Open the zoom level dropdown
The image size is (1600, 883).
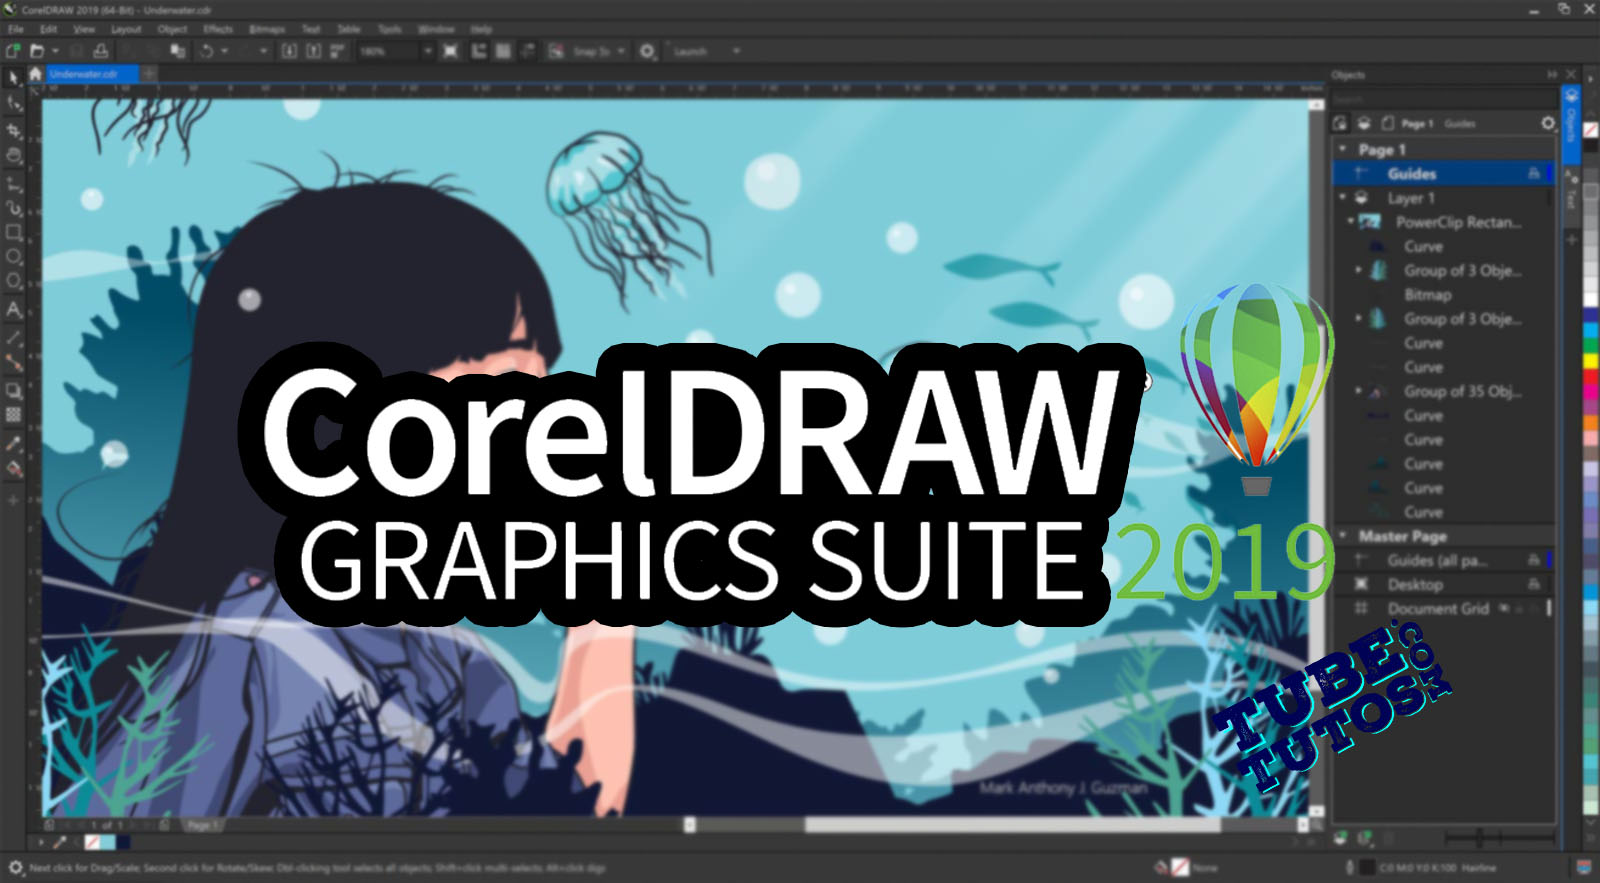click(428, 50)
